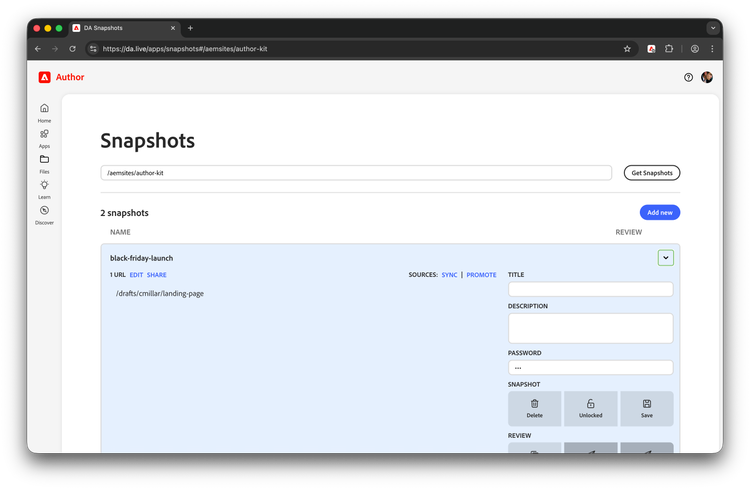The height and width of the screenshot is (489, 750).
Task: Click the SYNC sources link
Action: (449, 275)
